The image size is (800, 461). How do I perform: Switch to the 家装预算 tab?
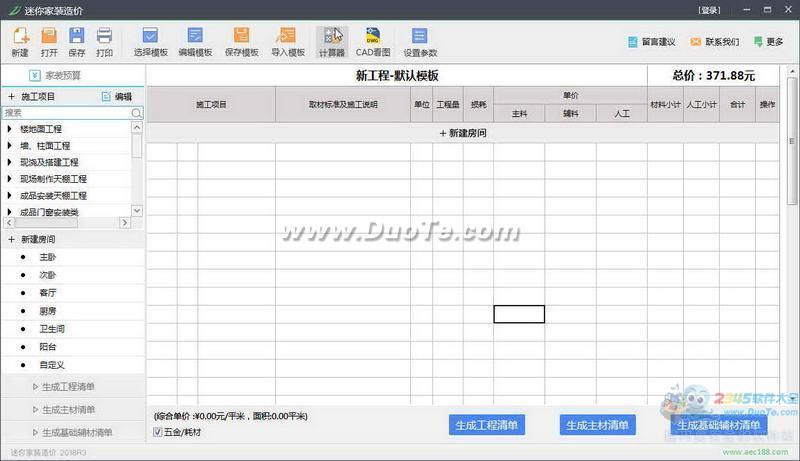point(60,75)
